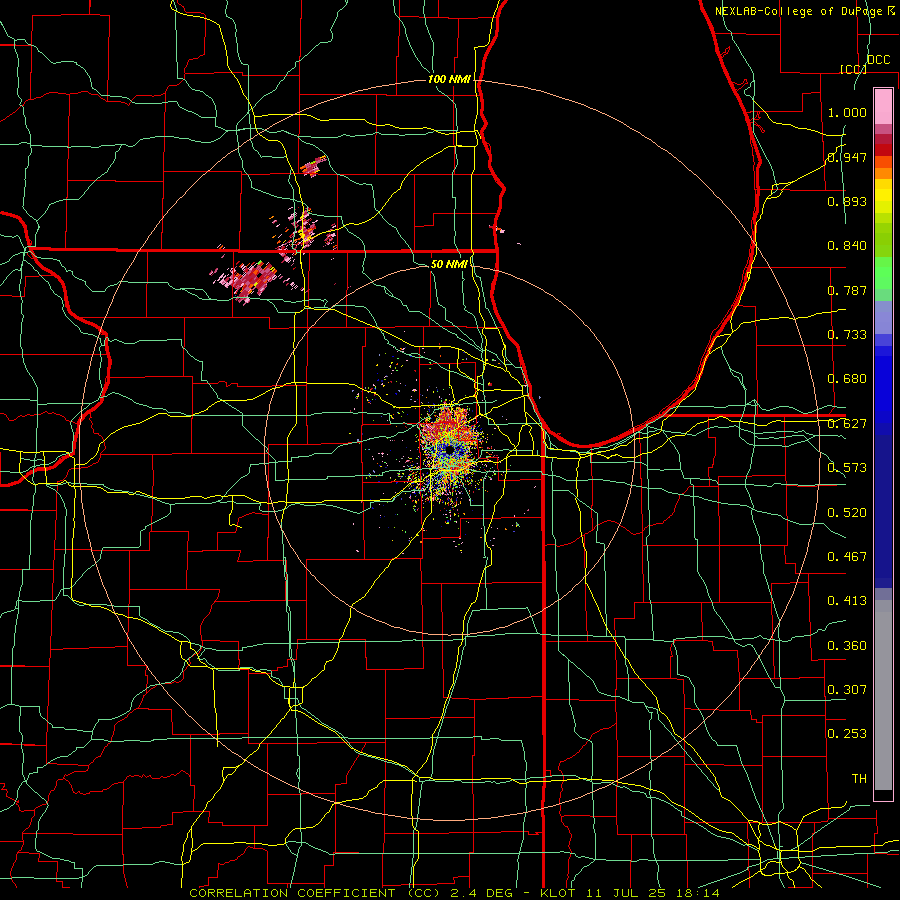This screenshot has width=900, height=900.
Task: Click the large pink echo cluster northwest
Action: (x=251, y=279)
